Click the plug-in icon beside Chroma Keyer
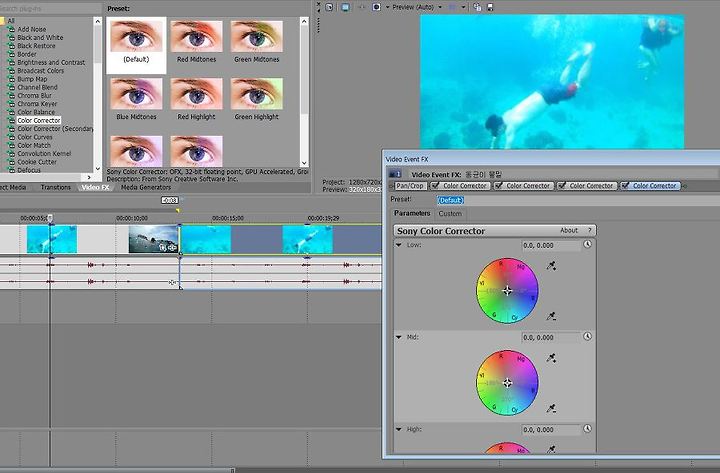The width and height of the screenshot is (720, 473). pos(11,104)
